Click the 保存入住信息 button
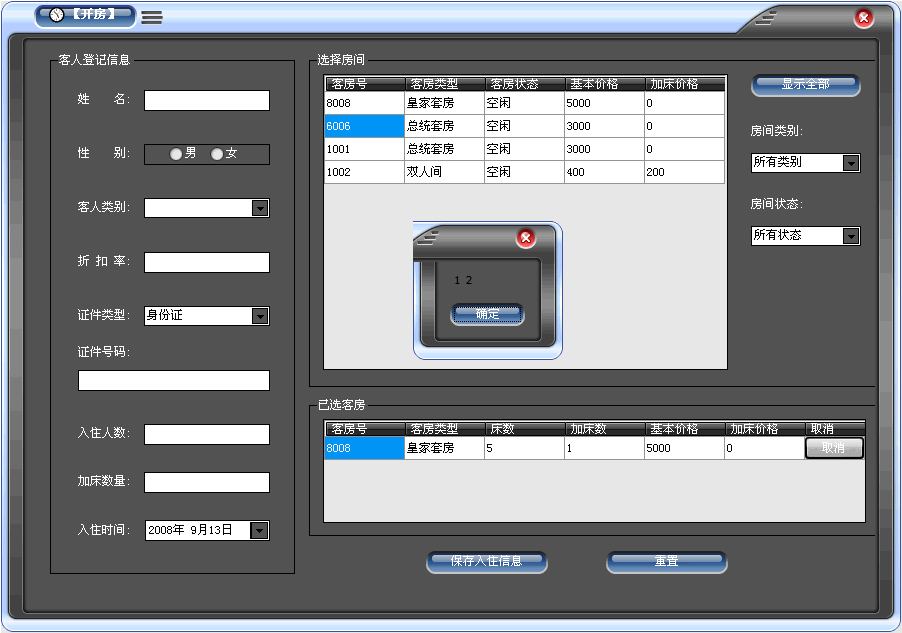Viewport: 902px width, 633px height. pos(487,562)
